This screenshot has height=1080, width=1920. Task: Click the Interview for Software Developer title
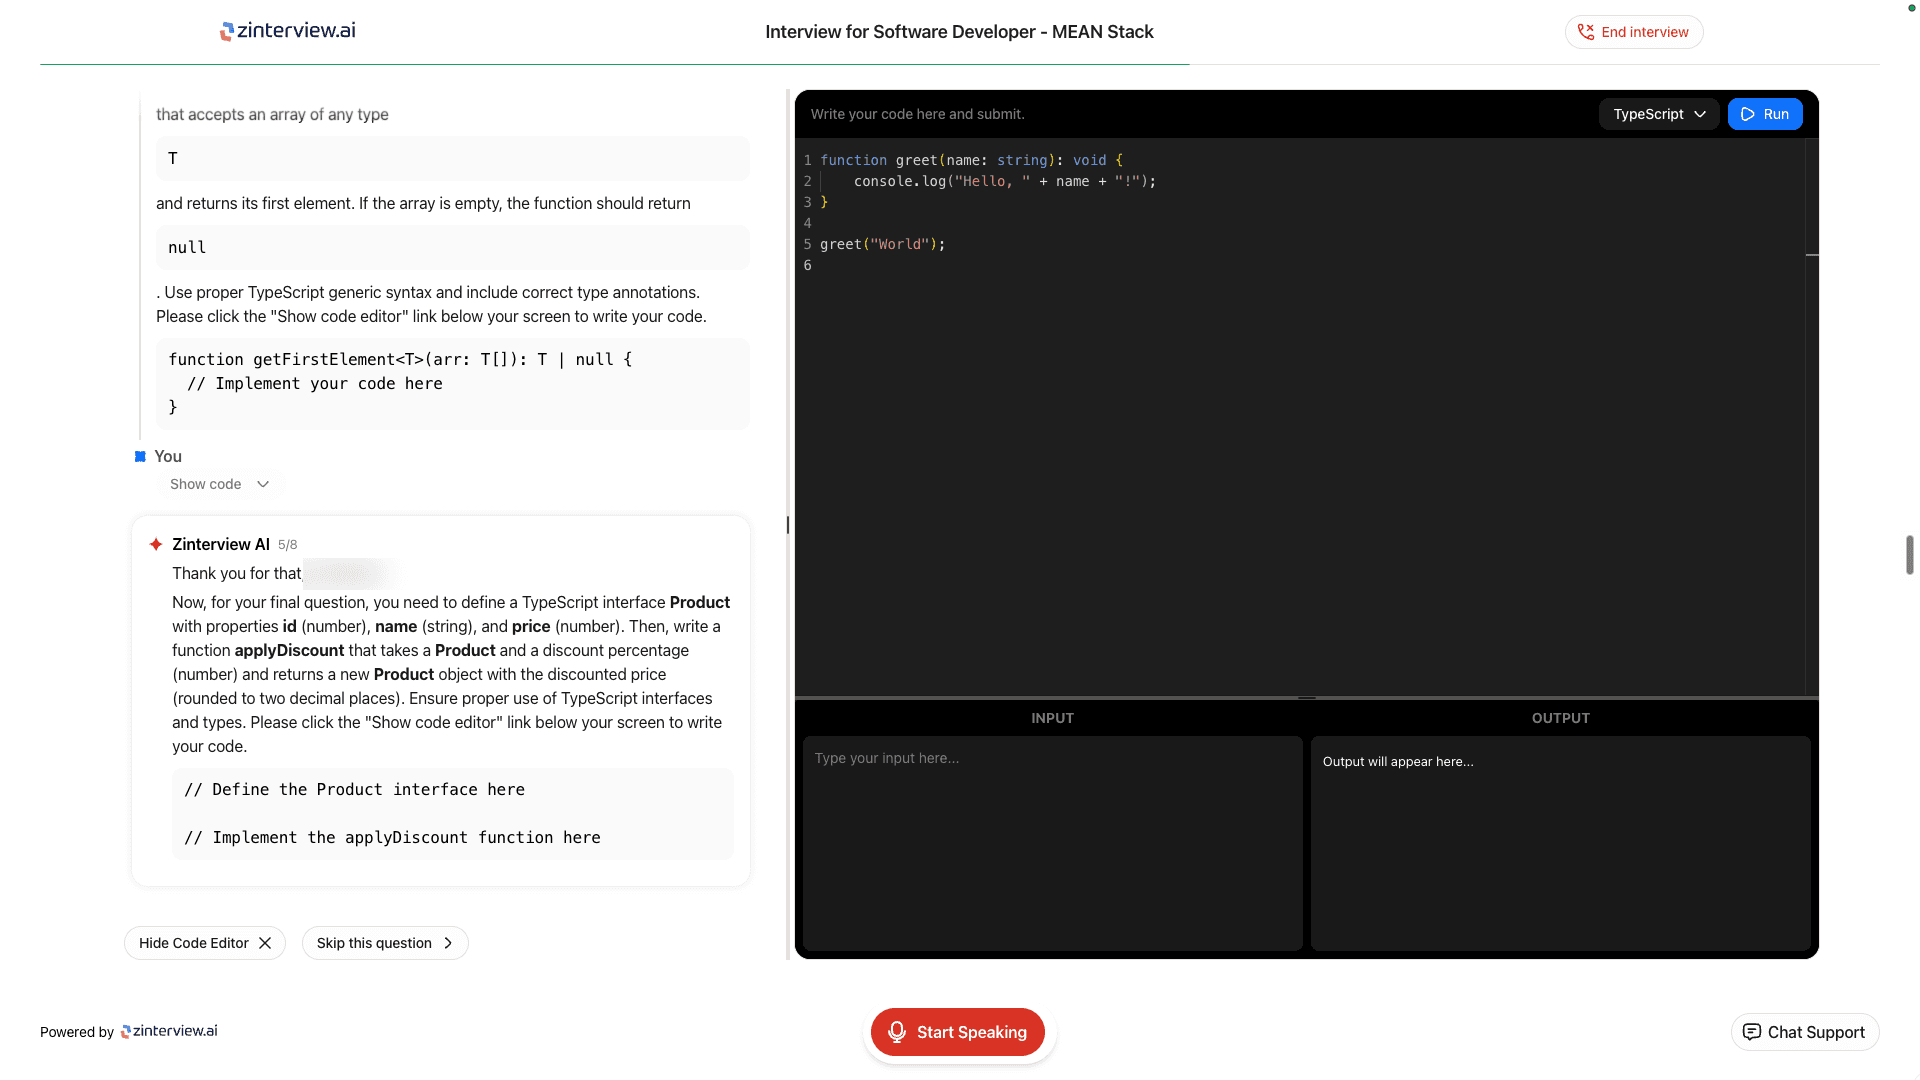pyautogui.click(x=959, y=32)
